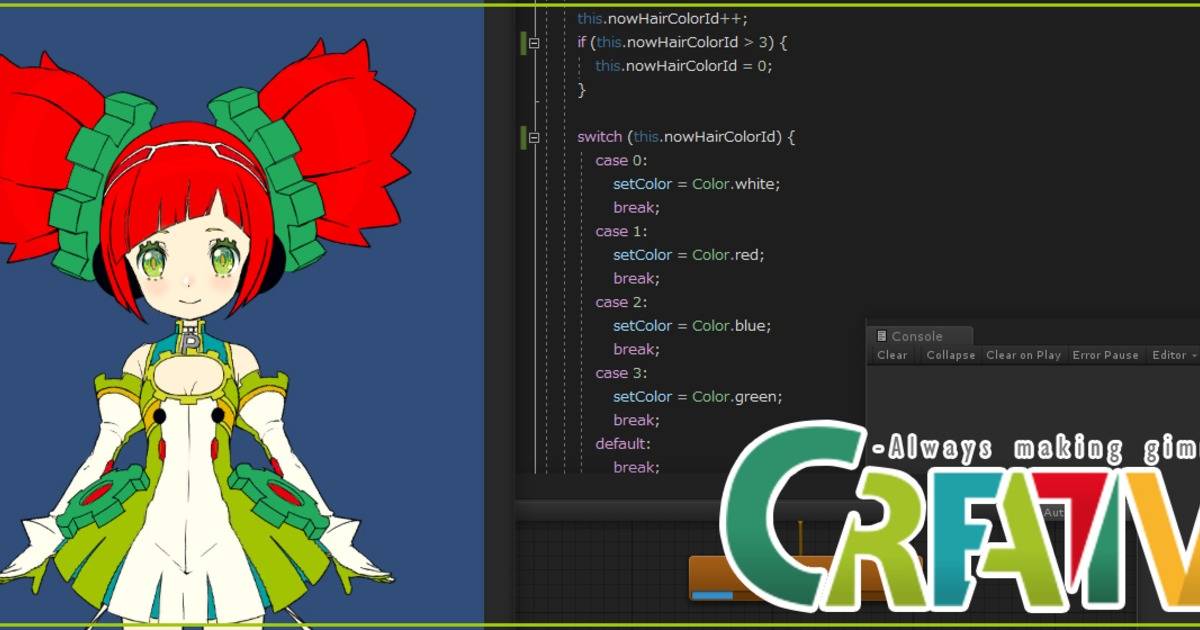Toggle Clear on Play in Console

click(x=1023, y=355)
